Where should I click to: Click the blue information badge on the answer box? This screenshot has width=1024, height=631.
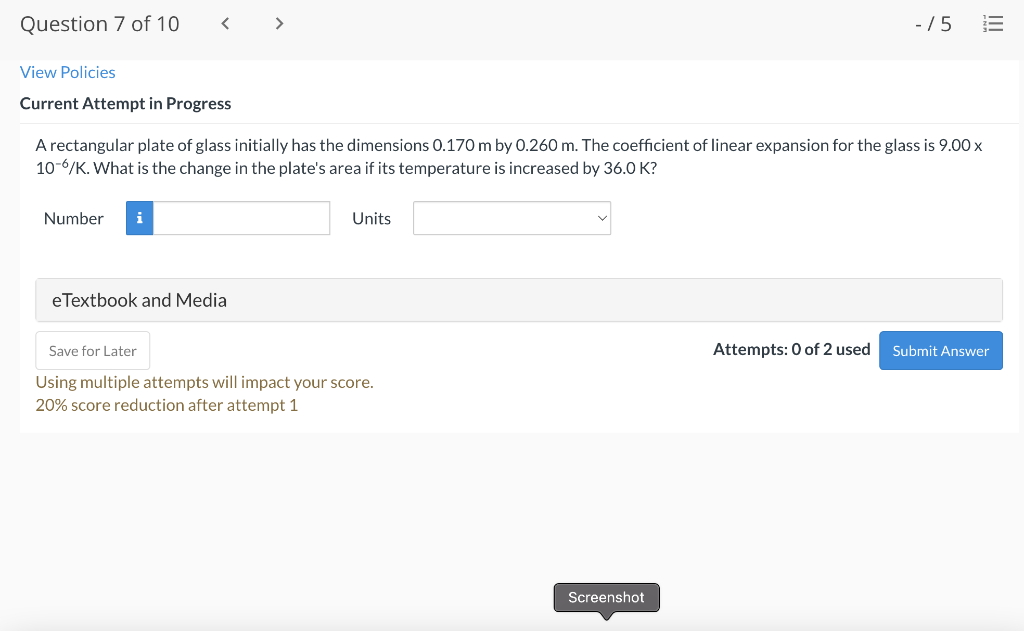139,217
